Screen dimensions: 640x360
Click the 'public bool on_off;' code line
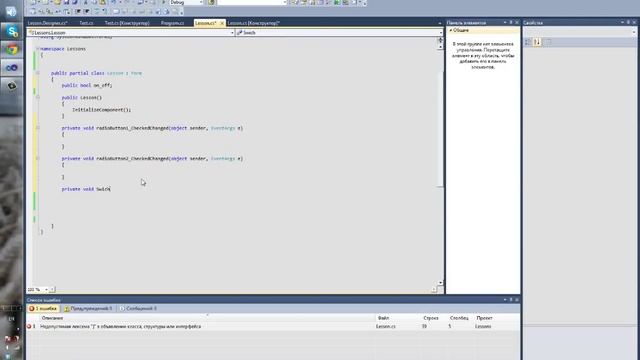pos(87,85)
